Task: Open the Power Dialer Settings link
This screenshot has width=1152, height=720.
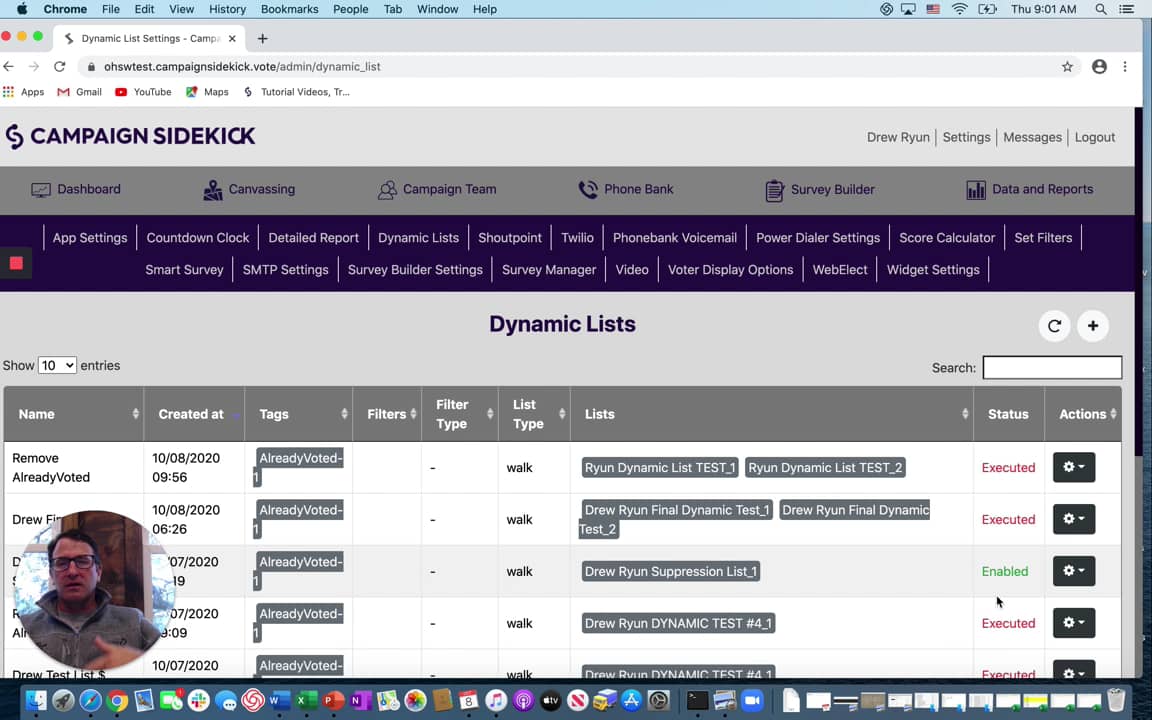Action: coord(817,238)
